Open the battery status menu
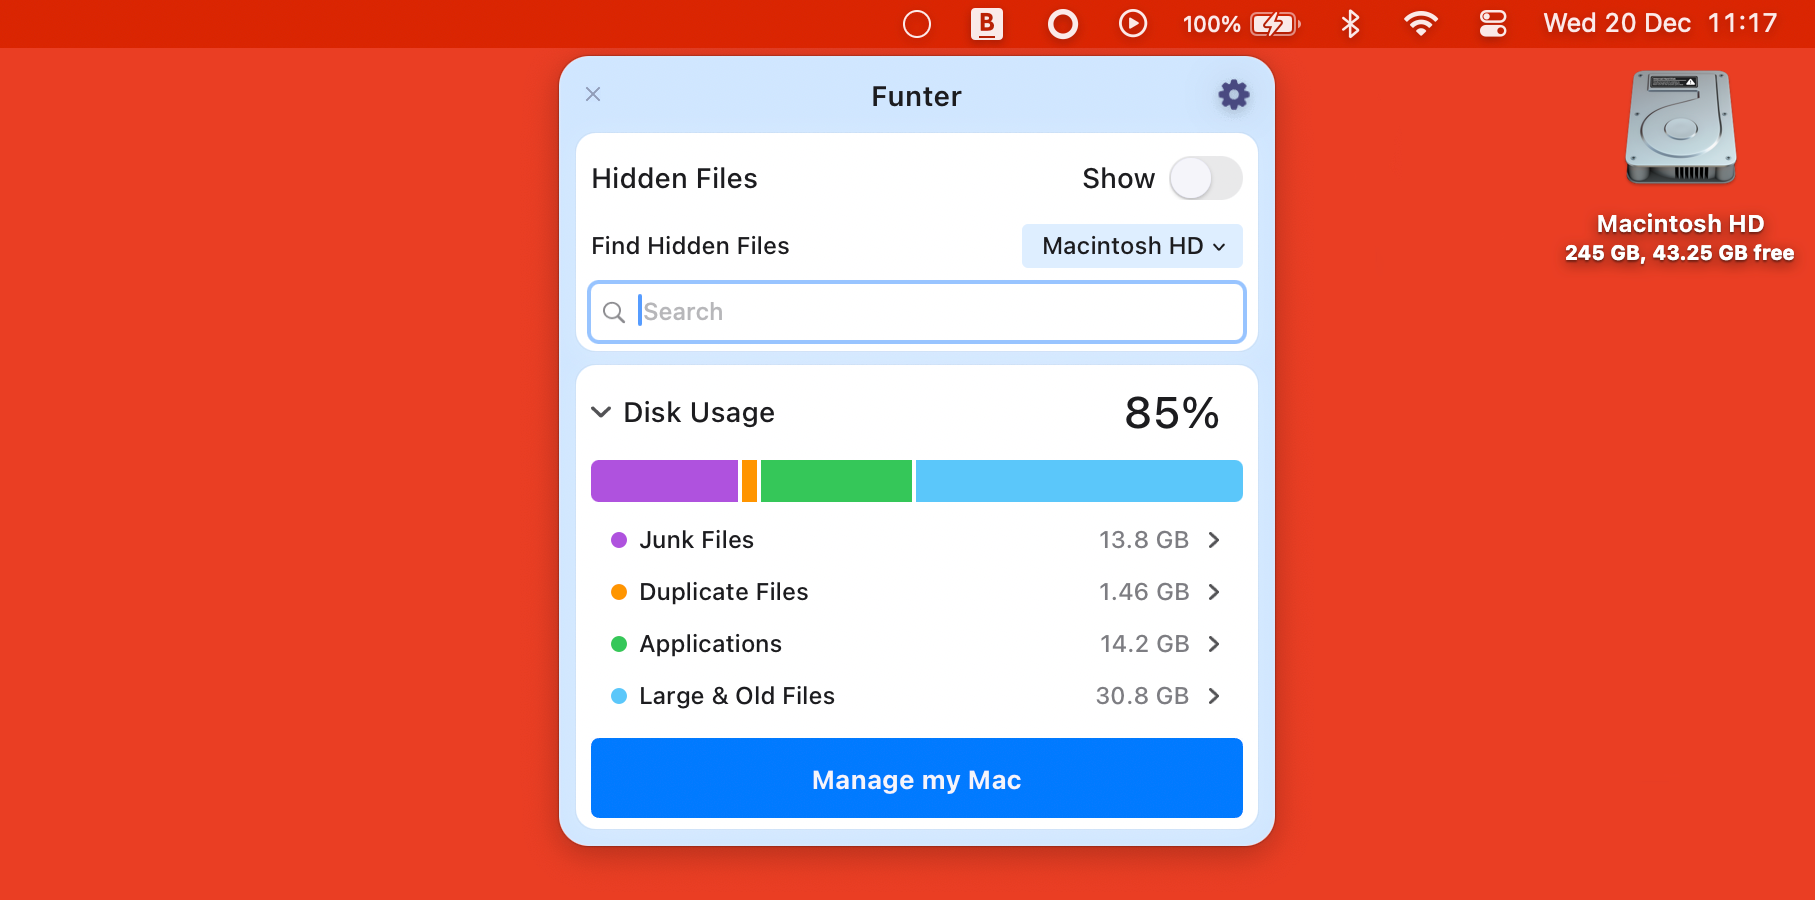 pyautogui.click(x=1241, y=24)
